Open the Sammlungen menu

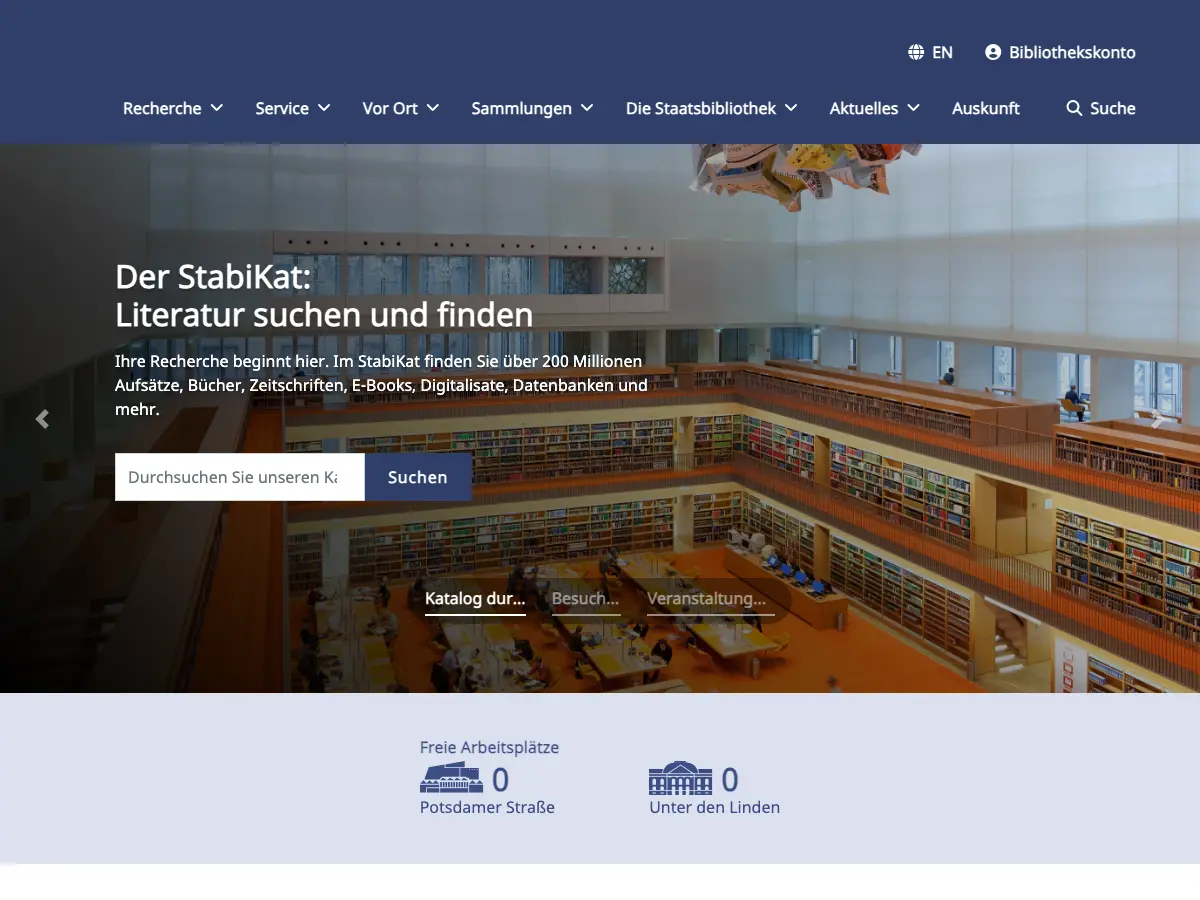(x=522, y=108)
